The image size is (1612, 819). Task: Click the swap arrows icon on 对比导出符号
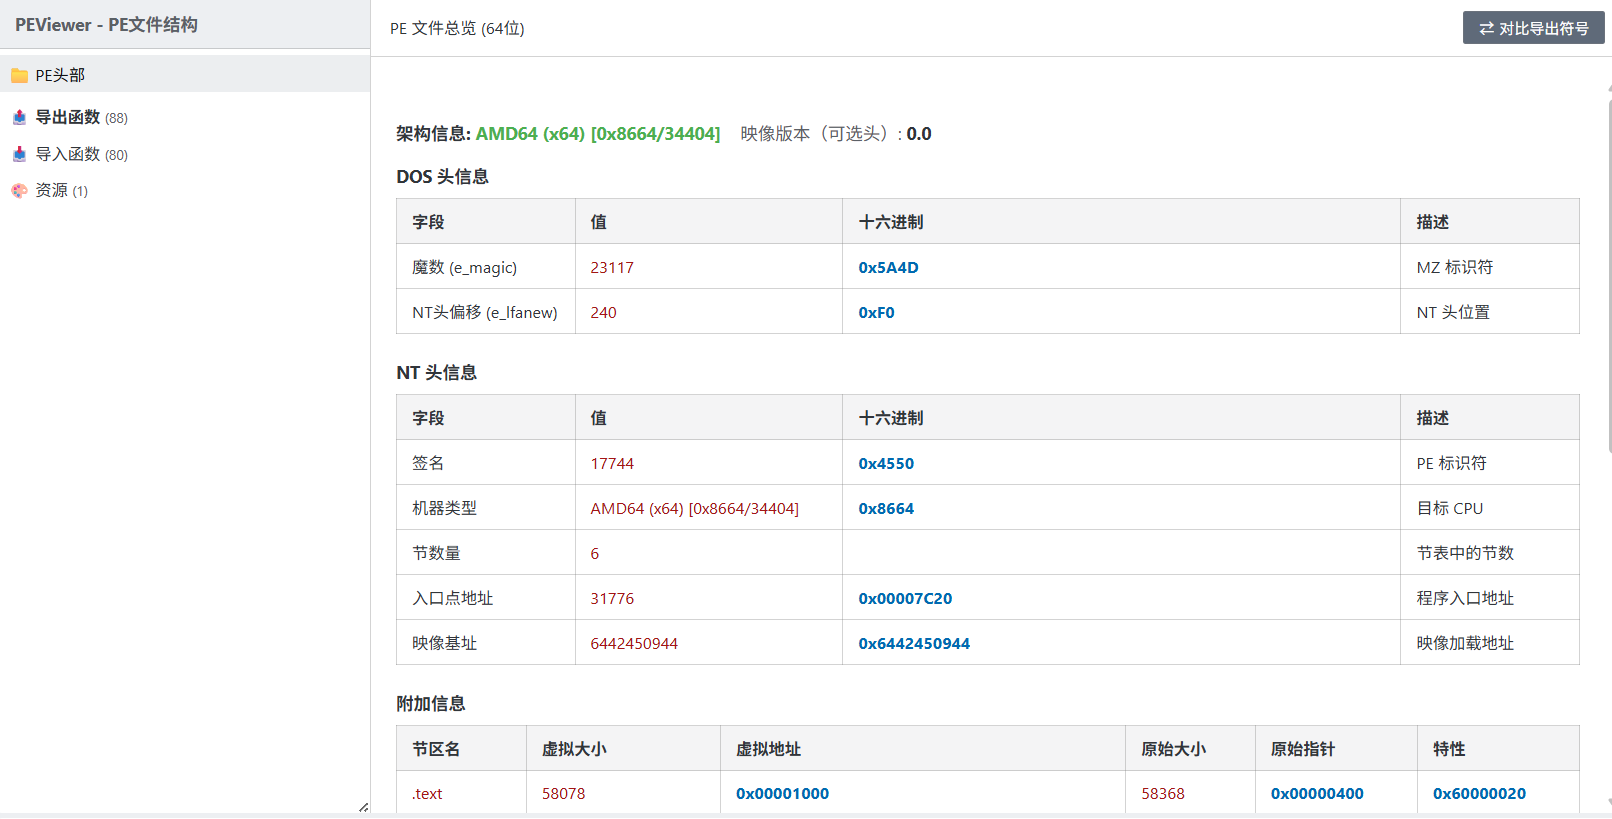pyautogui.click(x=1487, y=28)
